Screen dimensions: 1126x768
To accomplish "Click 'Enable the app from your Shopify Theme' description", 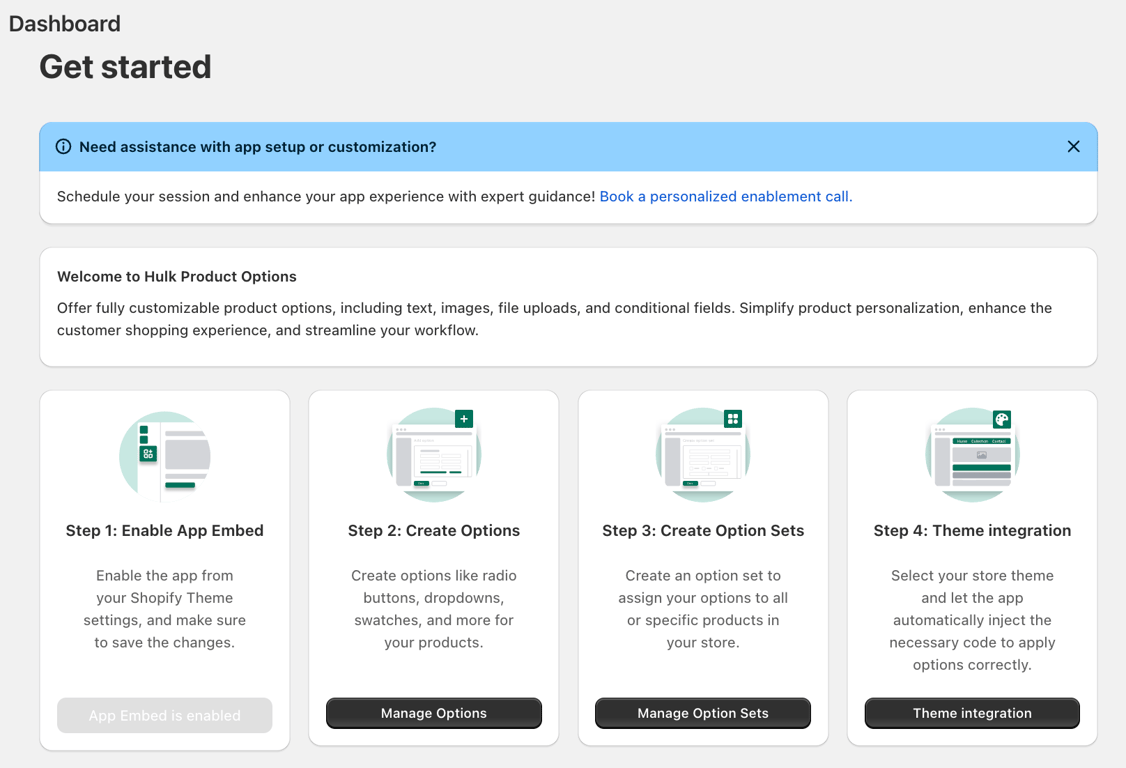I will pyautogui.click(x=164, y=609).
